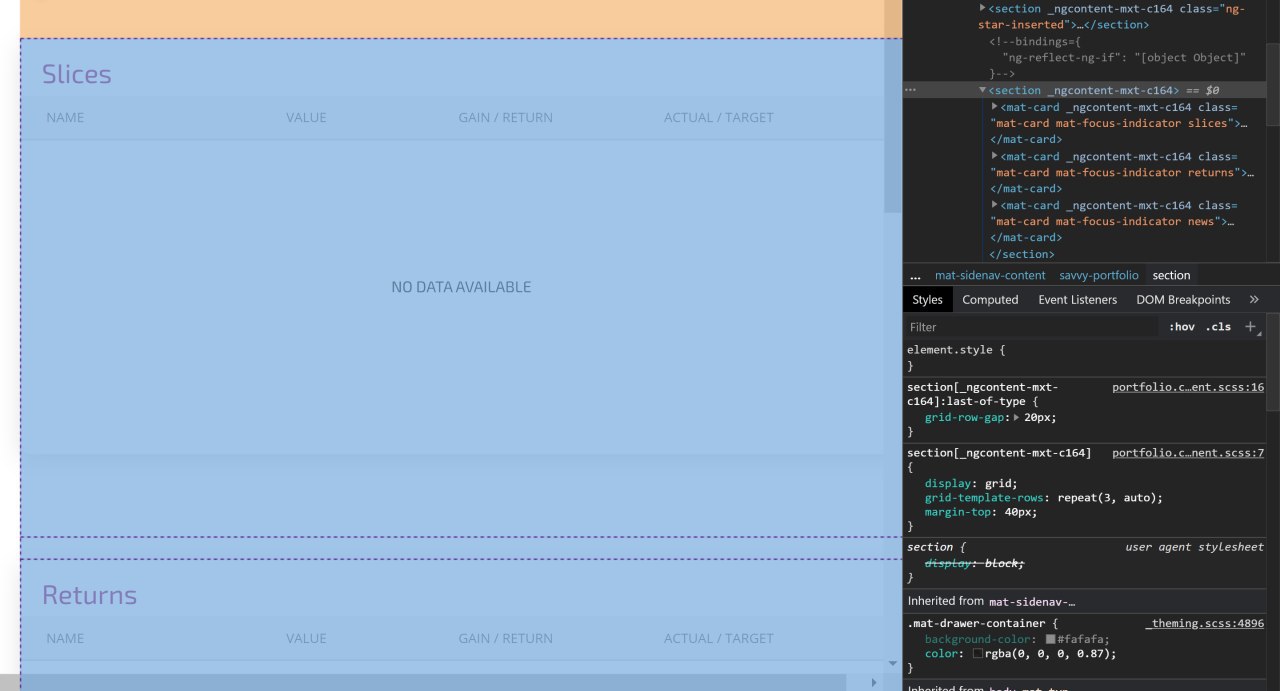1280x691 pixels.
Task: Click the horizontal scrollbar right arrow
Action: pos(873,682)
